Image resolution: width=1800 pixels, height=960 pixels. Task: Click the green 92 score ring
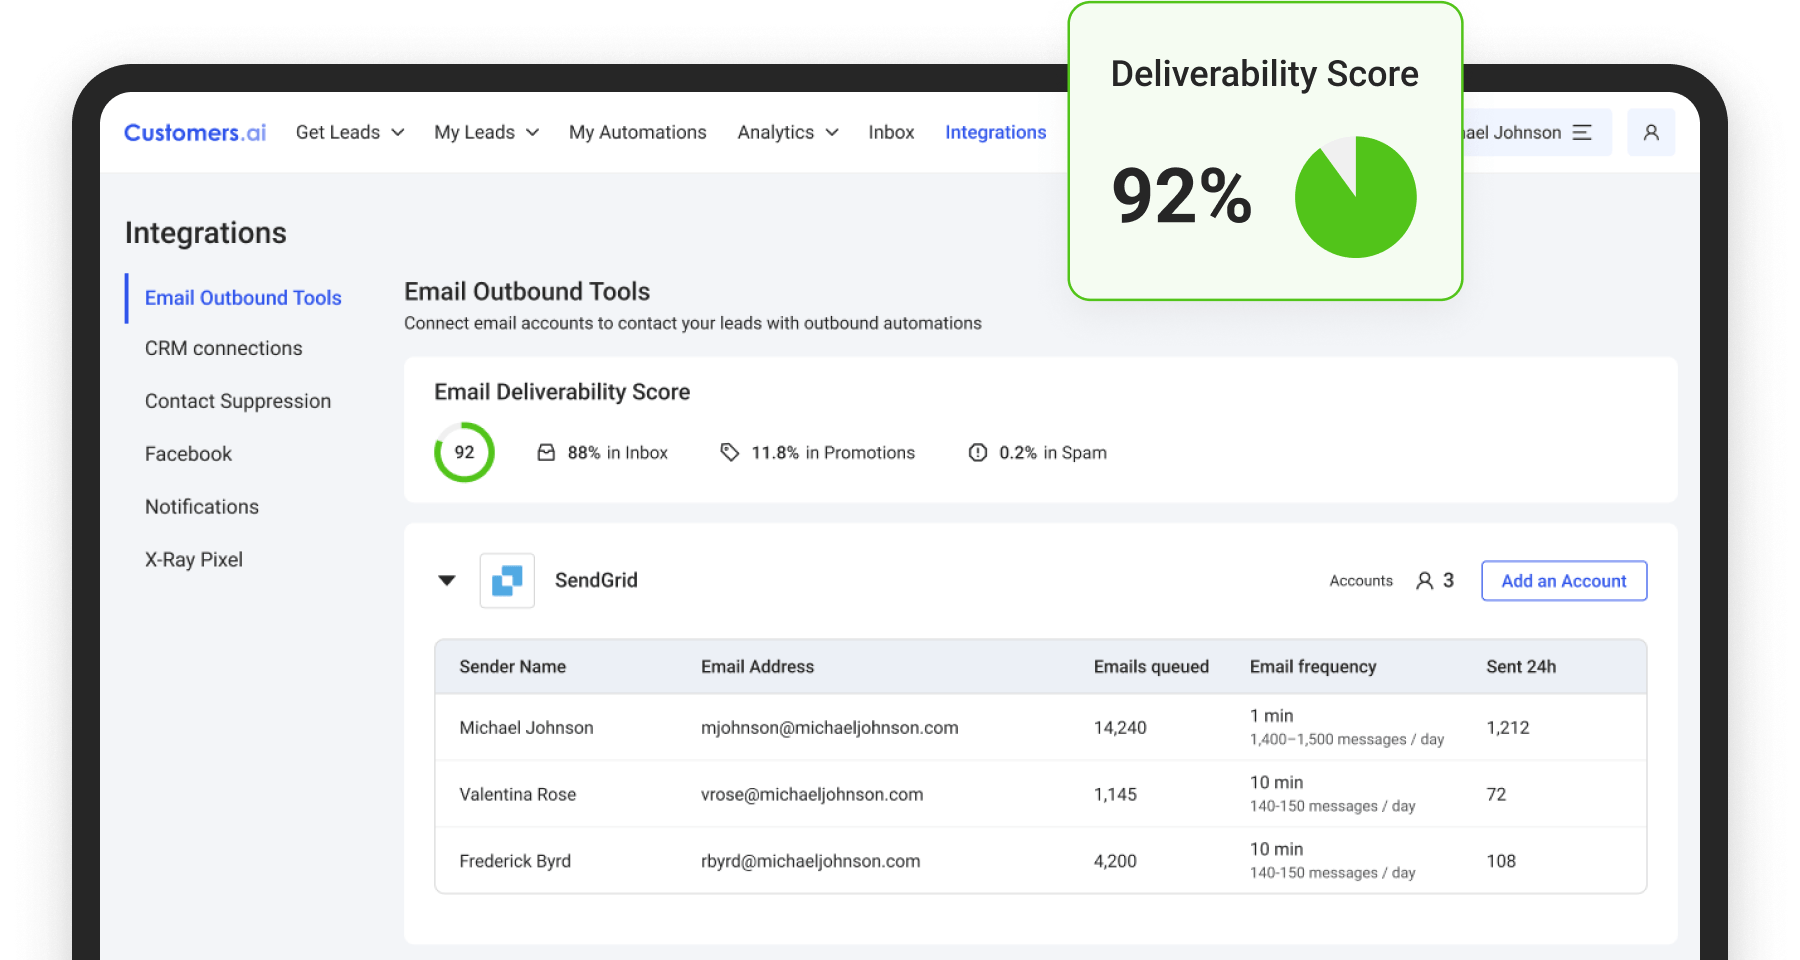point(464,452)
